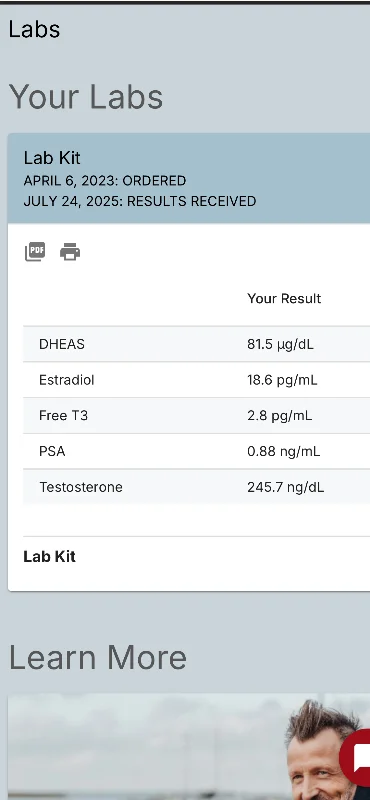Click the PSA test label
This screenshot has width=370, height=800.
(52, 452)
